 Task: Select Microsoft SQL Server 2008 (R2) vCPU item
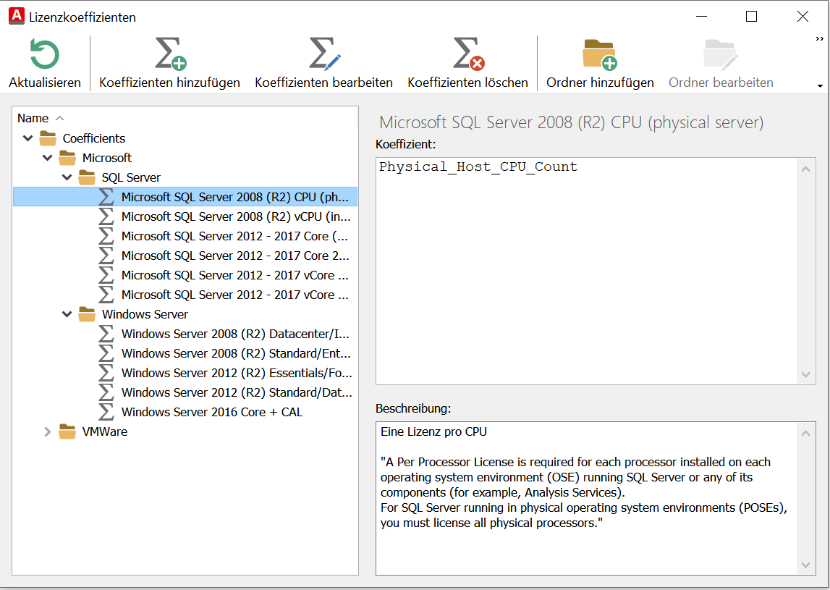(x=235, y=217)
